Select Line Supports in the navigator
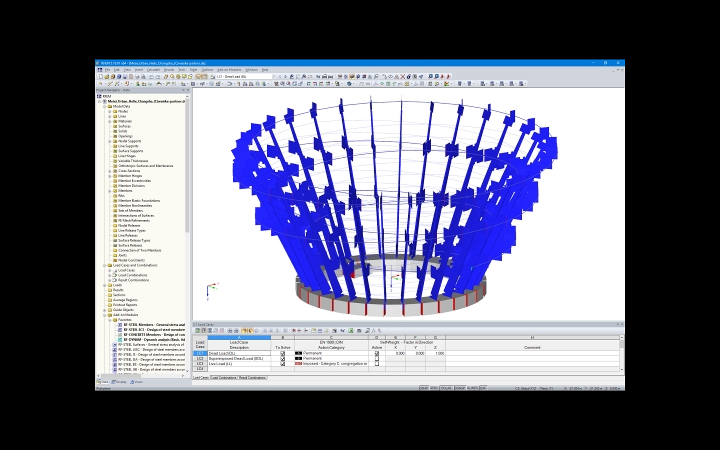Viewport: 720px width, 450px height. 128,146
